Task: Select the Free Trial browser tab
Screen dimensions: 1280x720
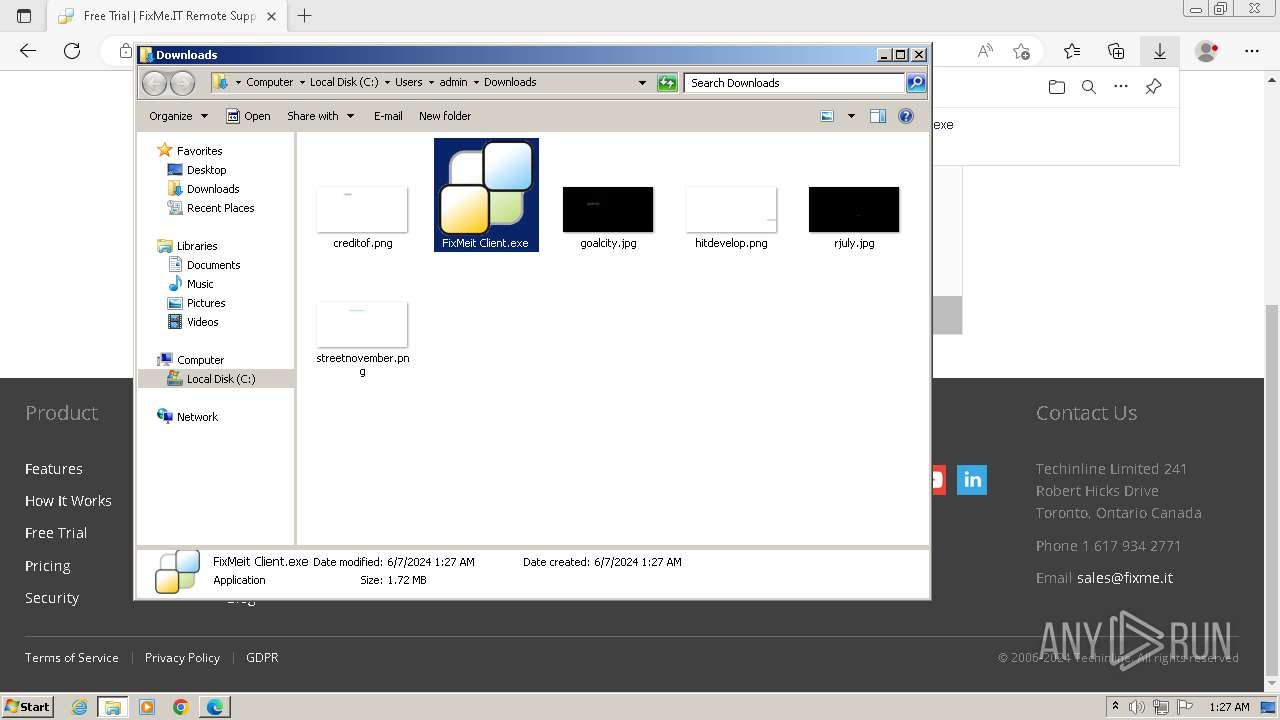Action: 168,16
